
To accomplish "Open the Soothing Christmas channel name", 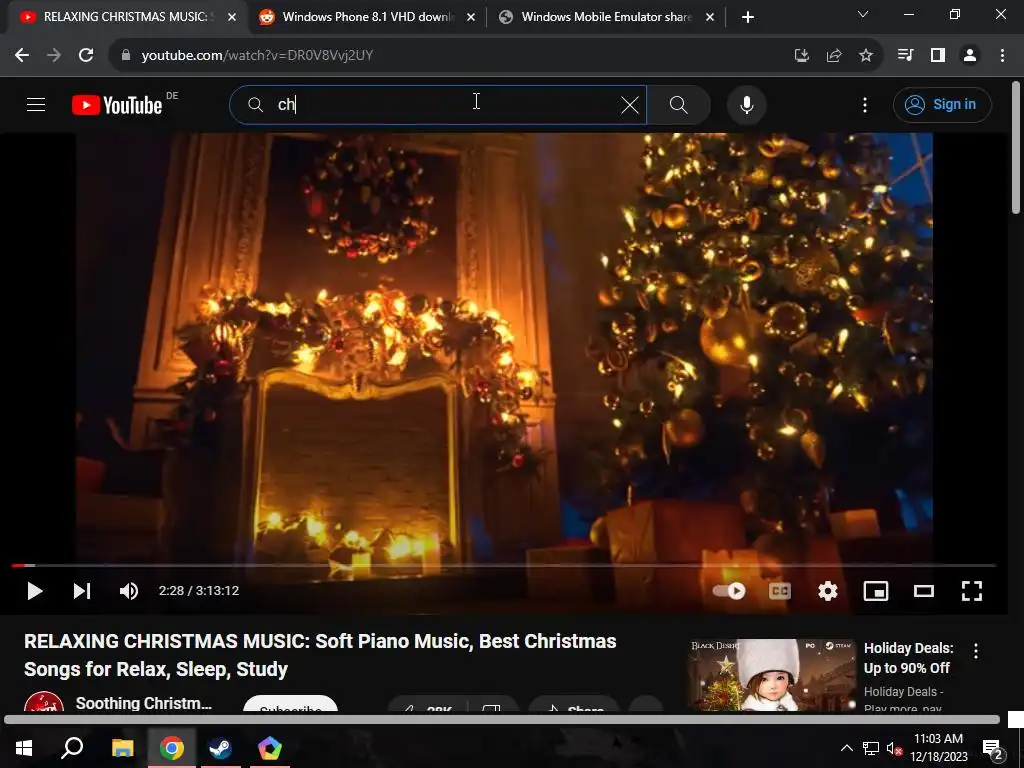I will [x=144, y=703].
